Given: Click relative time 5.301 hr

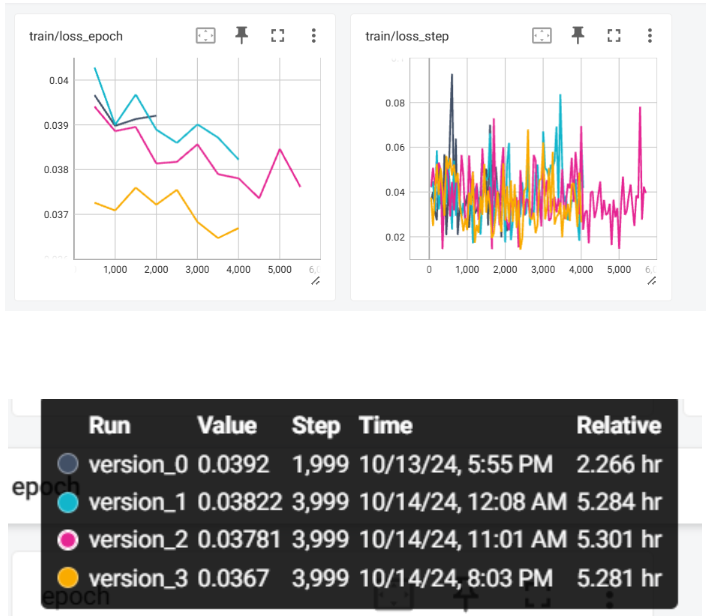Looking at the screenshot, I should (x=619, y=540).
